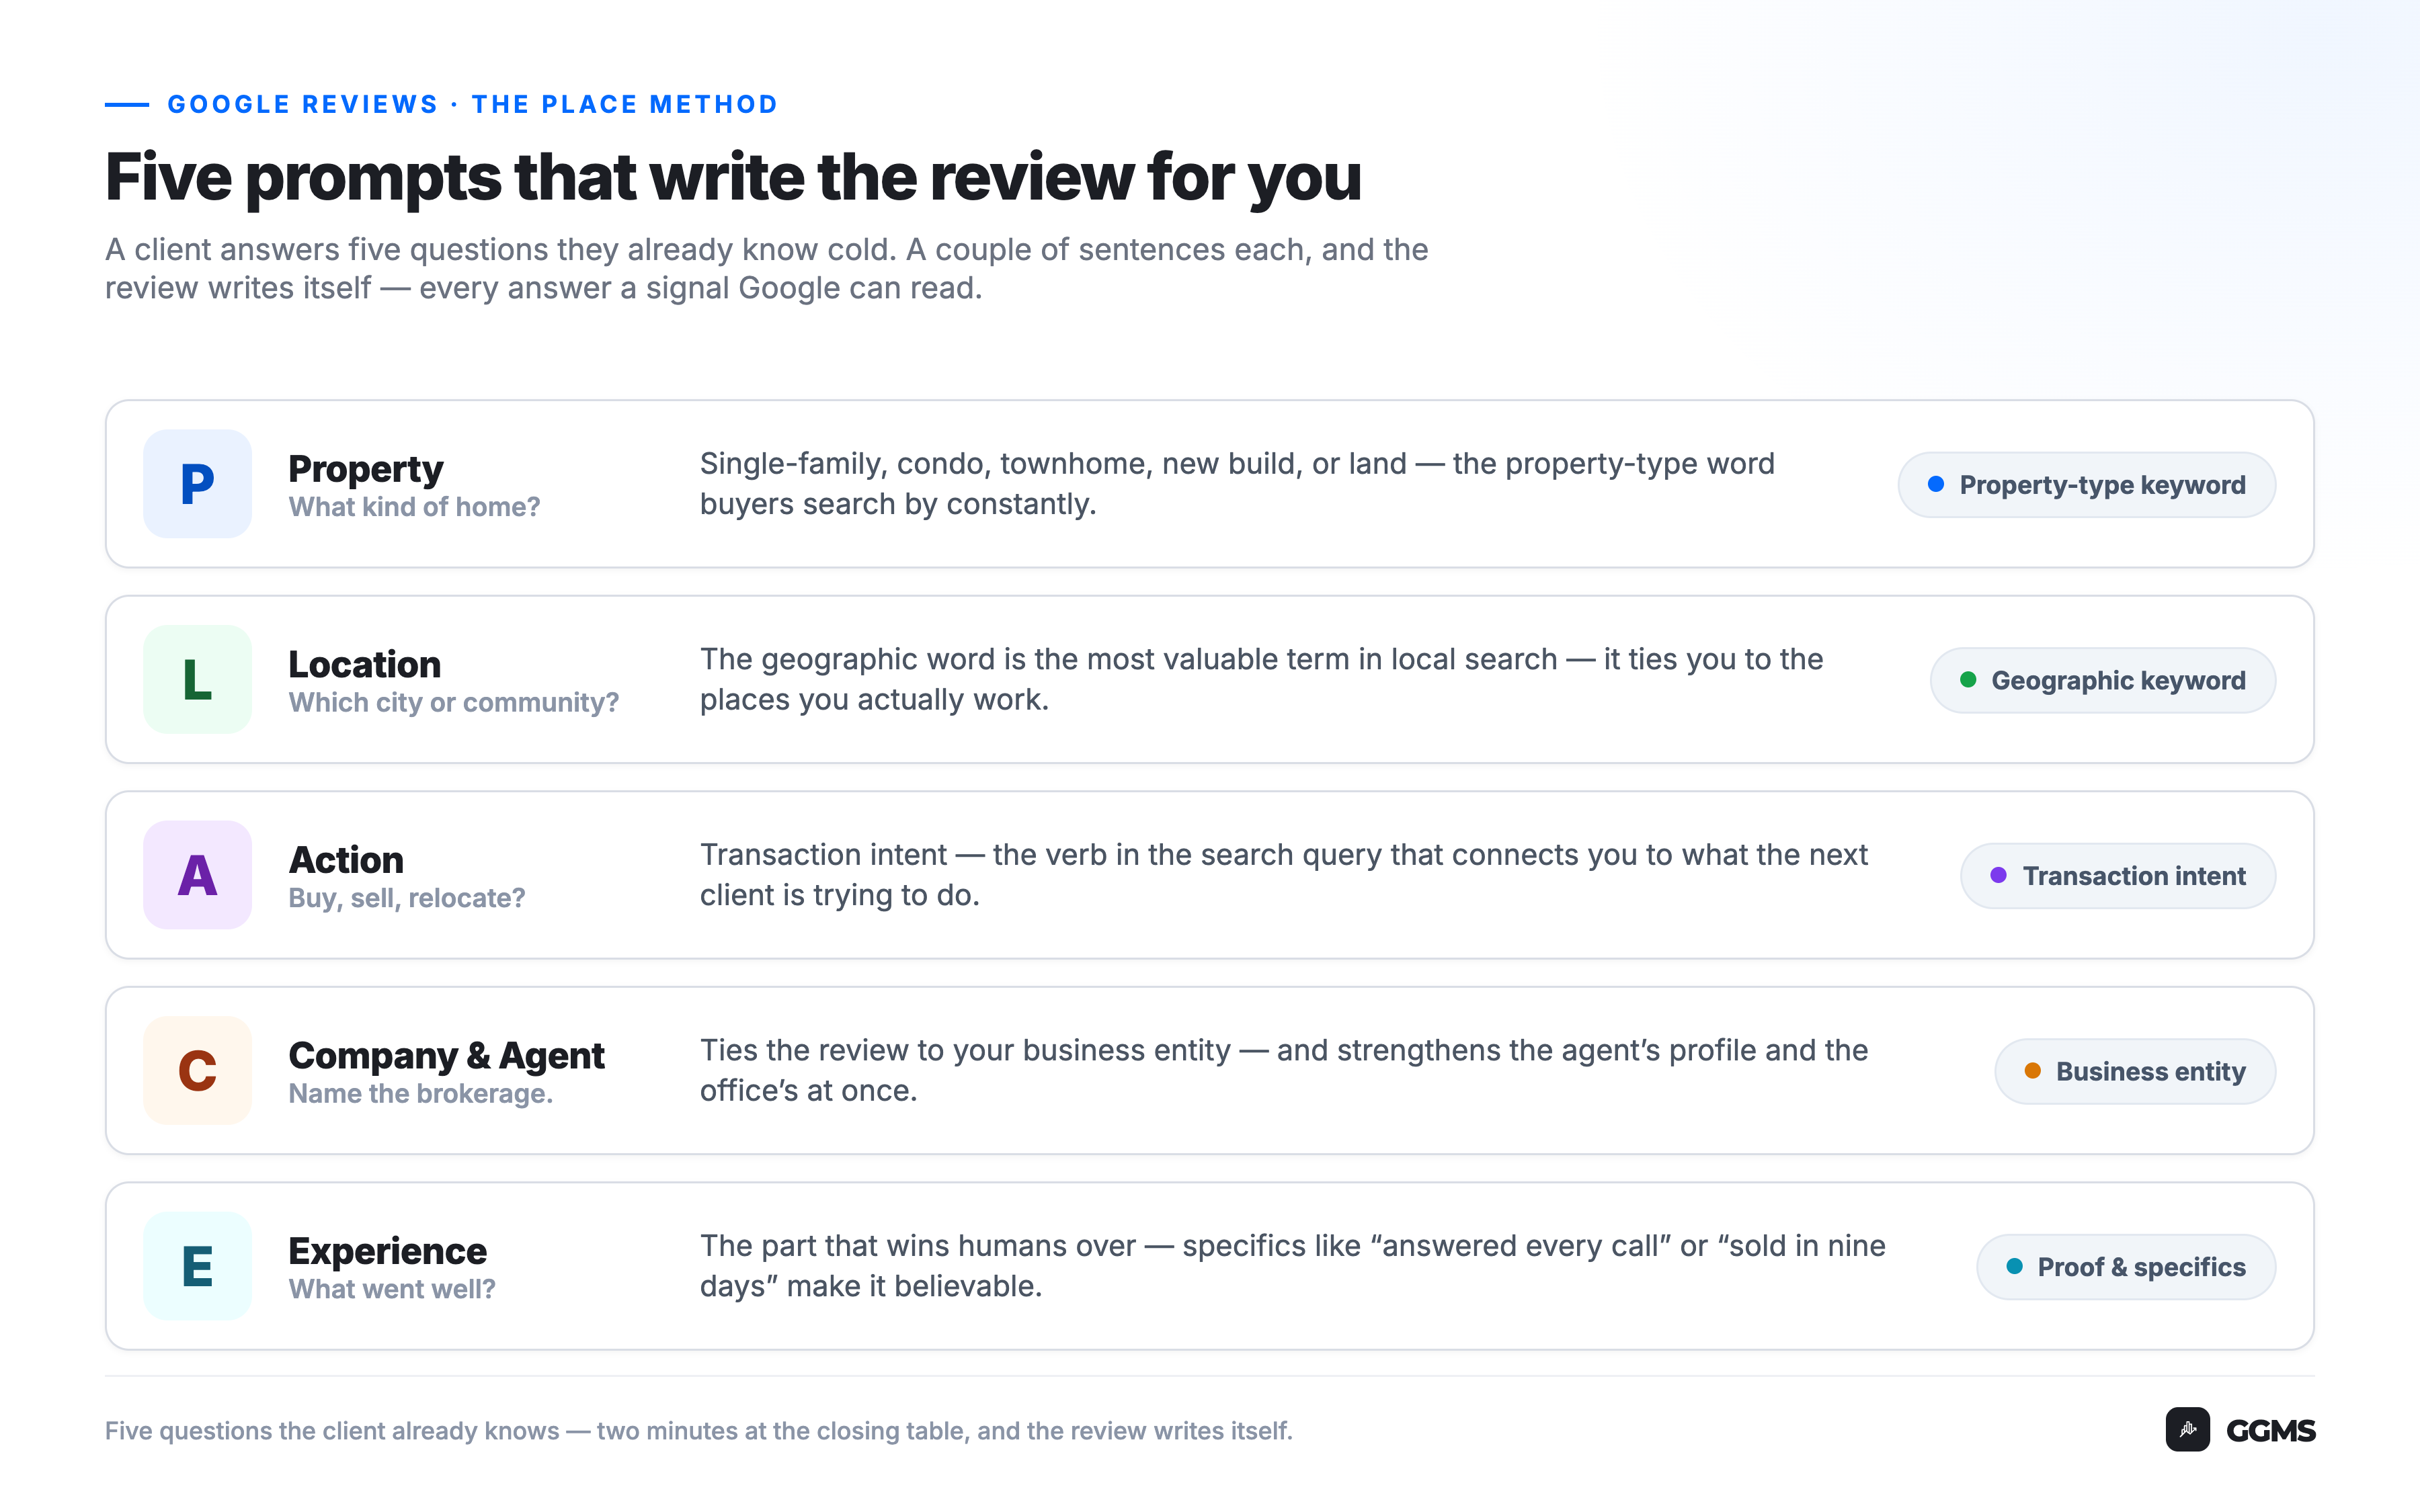Select the Property-type keyword tag

tap(2086, 485)
